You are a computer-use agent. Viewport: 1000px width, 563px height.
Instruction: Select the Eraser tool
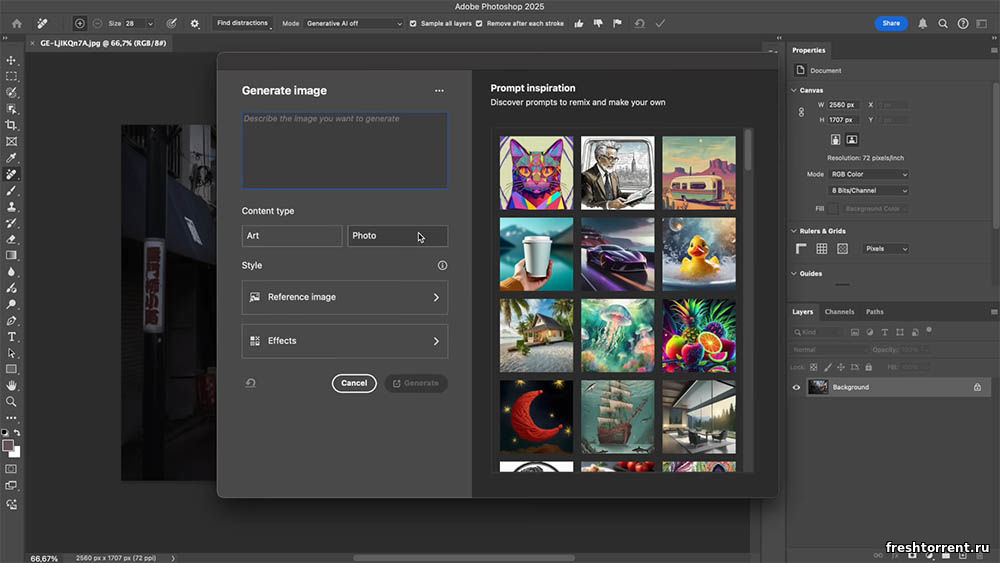tap(11, 239)
